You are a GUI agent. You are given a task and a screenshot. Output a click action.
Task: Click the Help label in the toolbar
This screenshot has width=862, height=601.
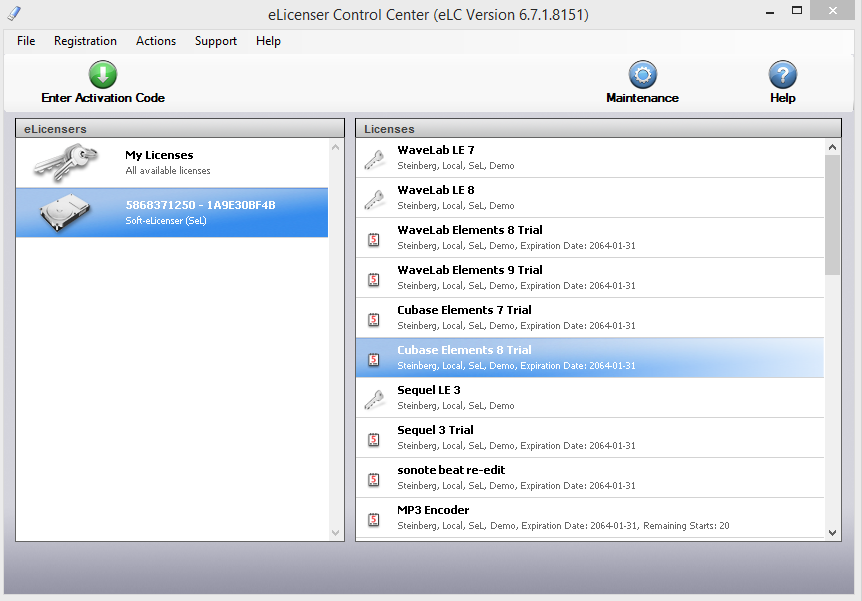click(783, 98)
